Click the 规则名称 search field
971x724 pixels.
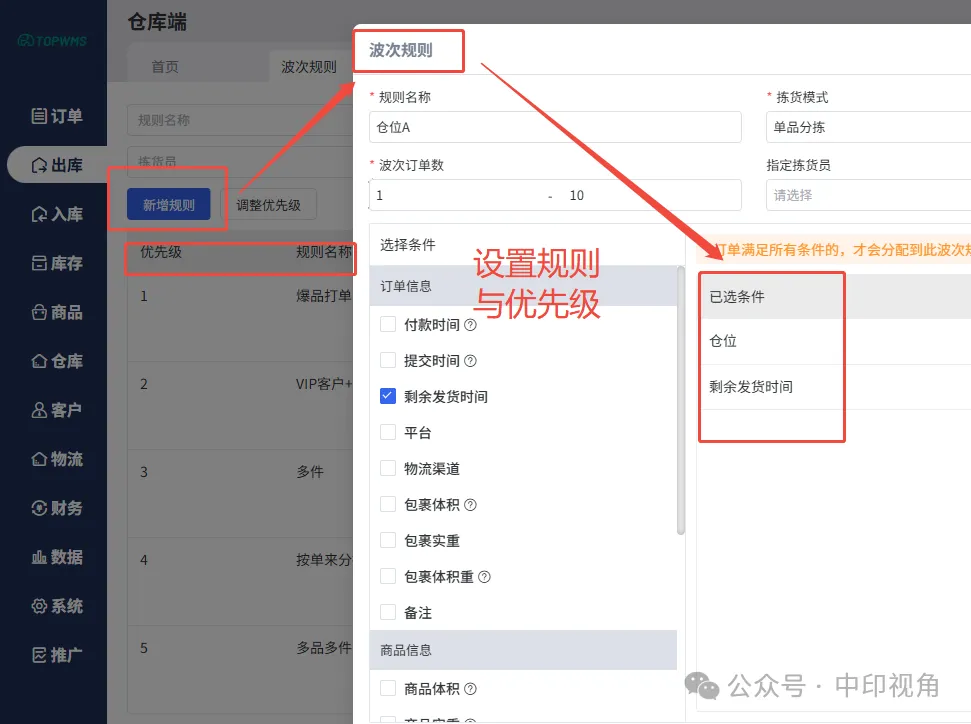point(240,120)
